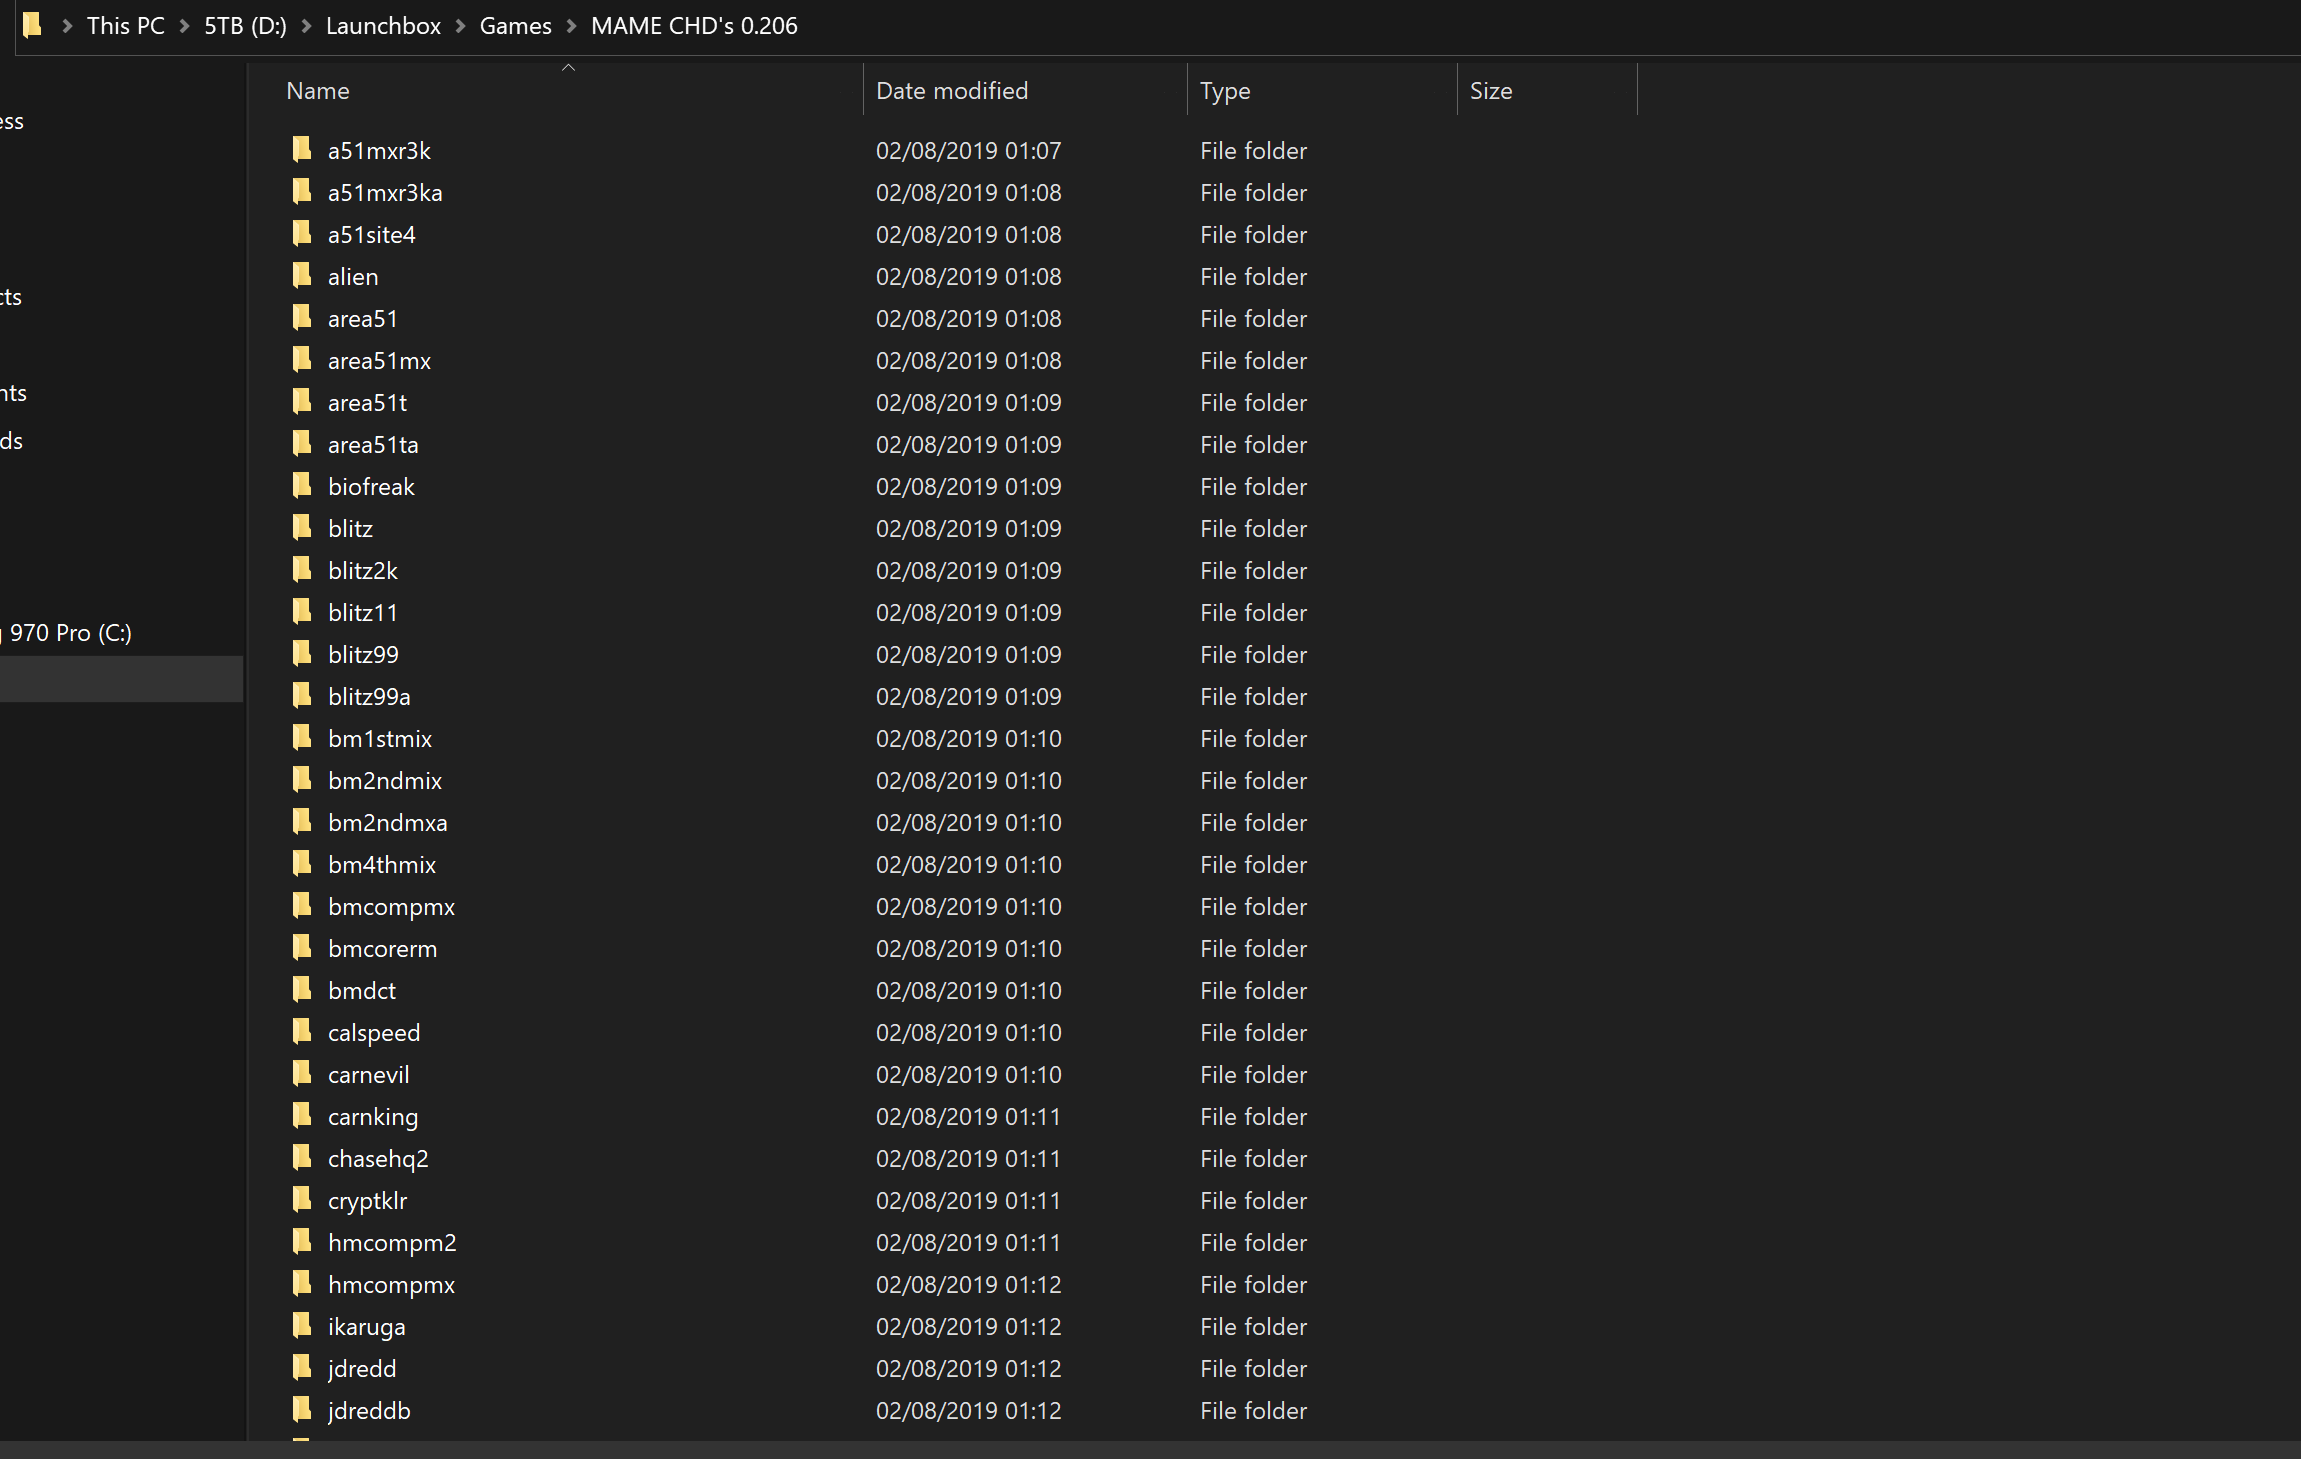Click the folder icon next to a51mxr3ka

click(x=302, y=192)
